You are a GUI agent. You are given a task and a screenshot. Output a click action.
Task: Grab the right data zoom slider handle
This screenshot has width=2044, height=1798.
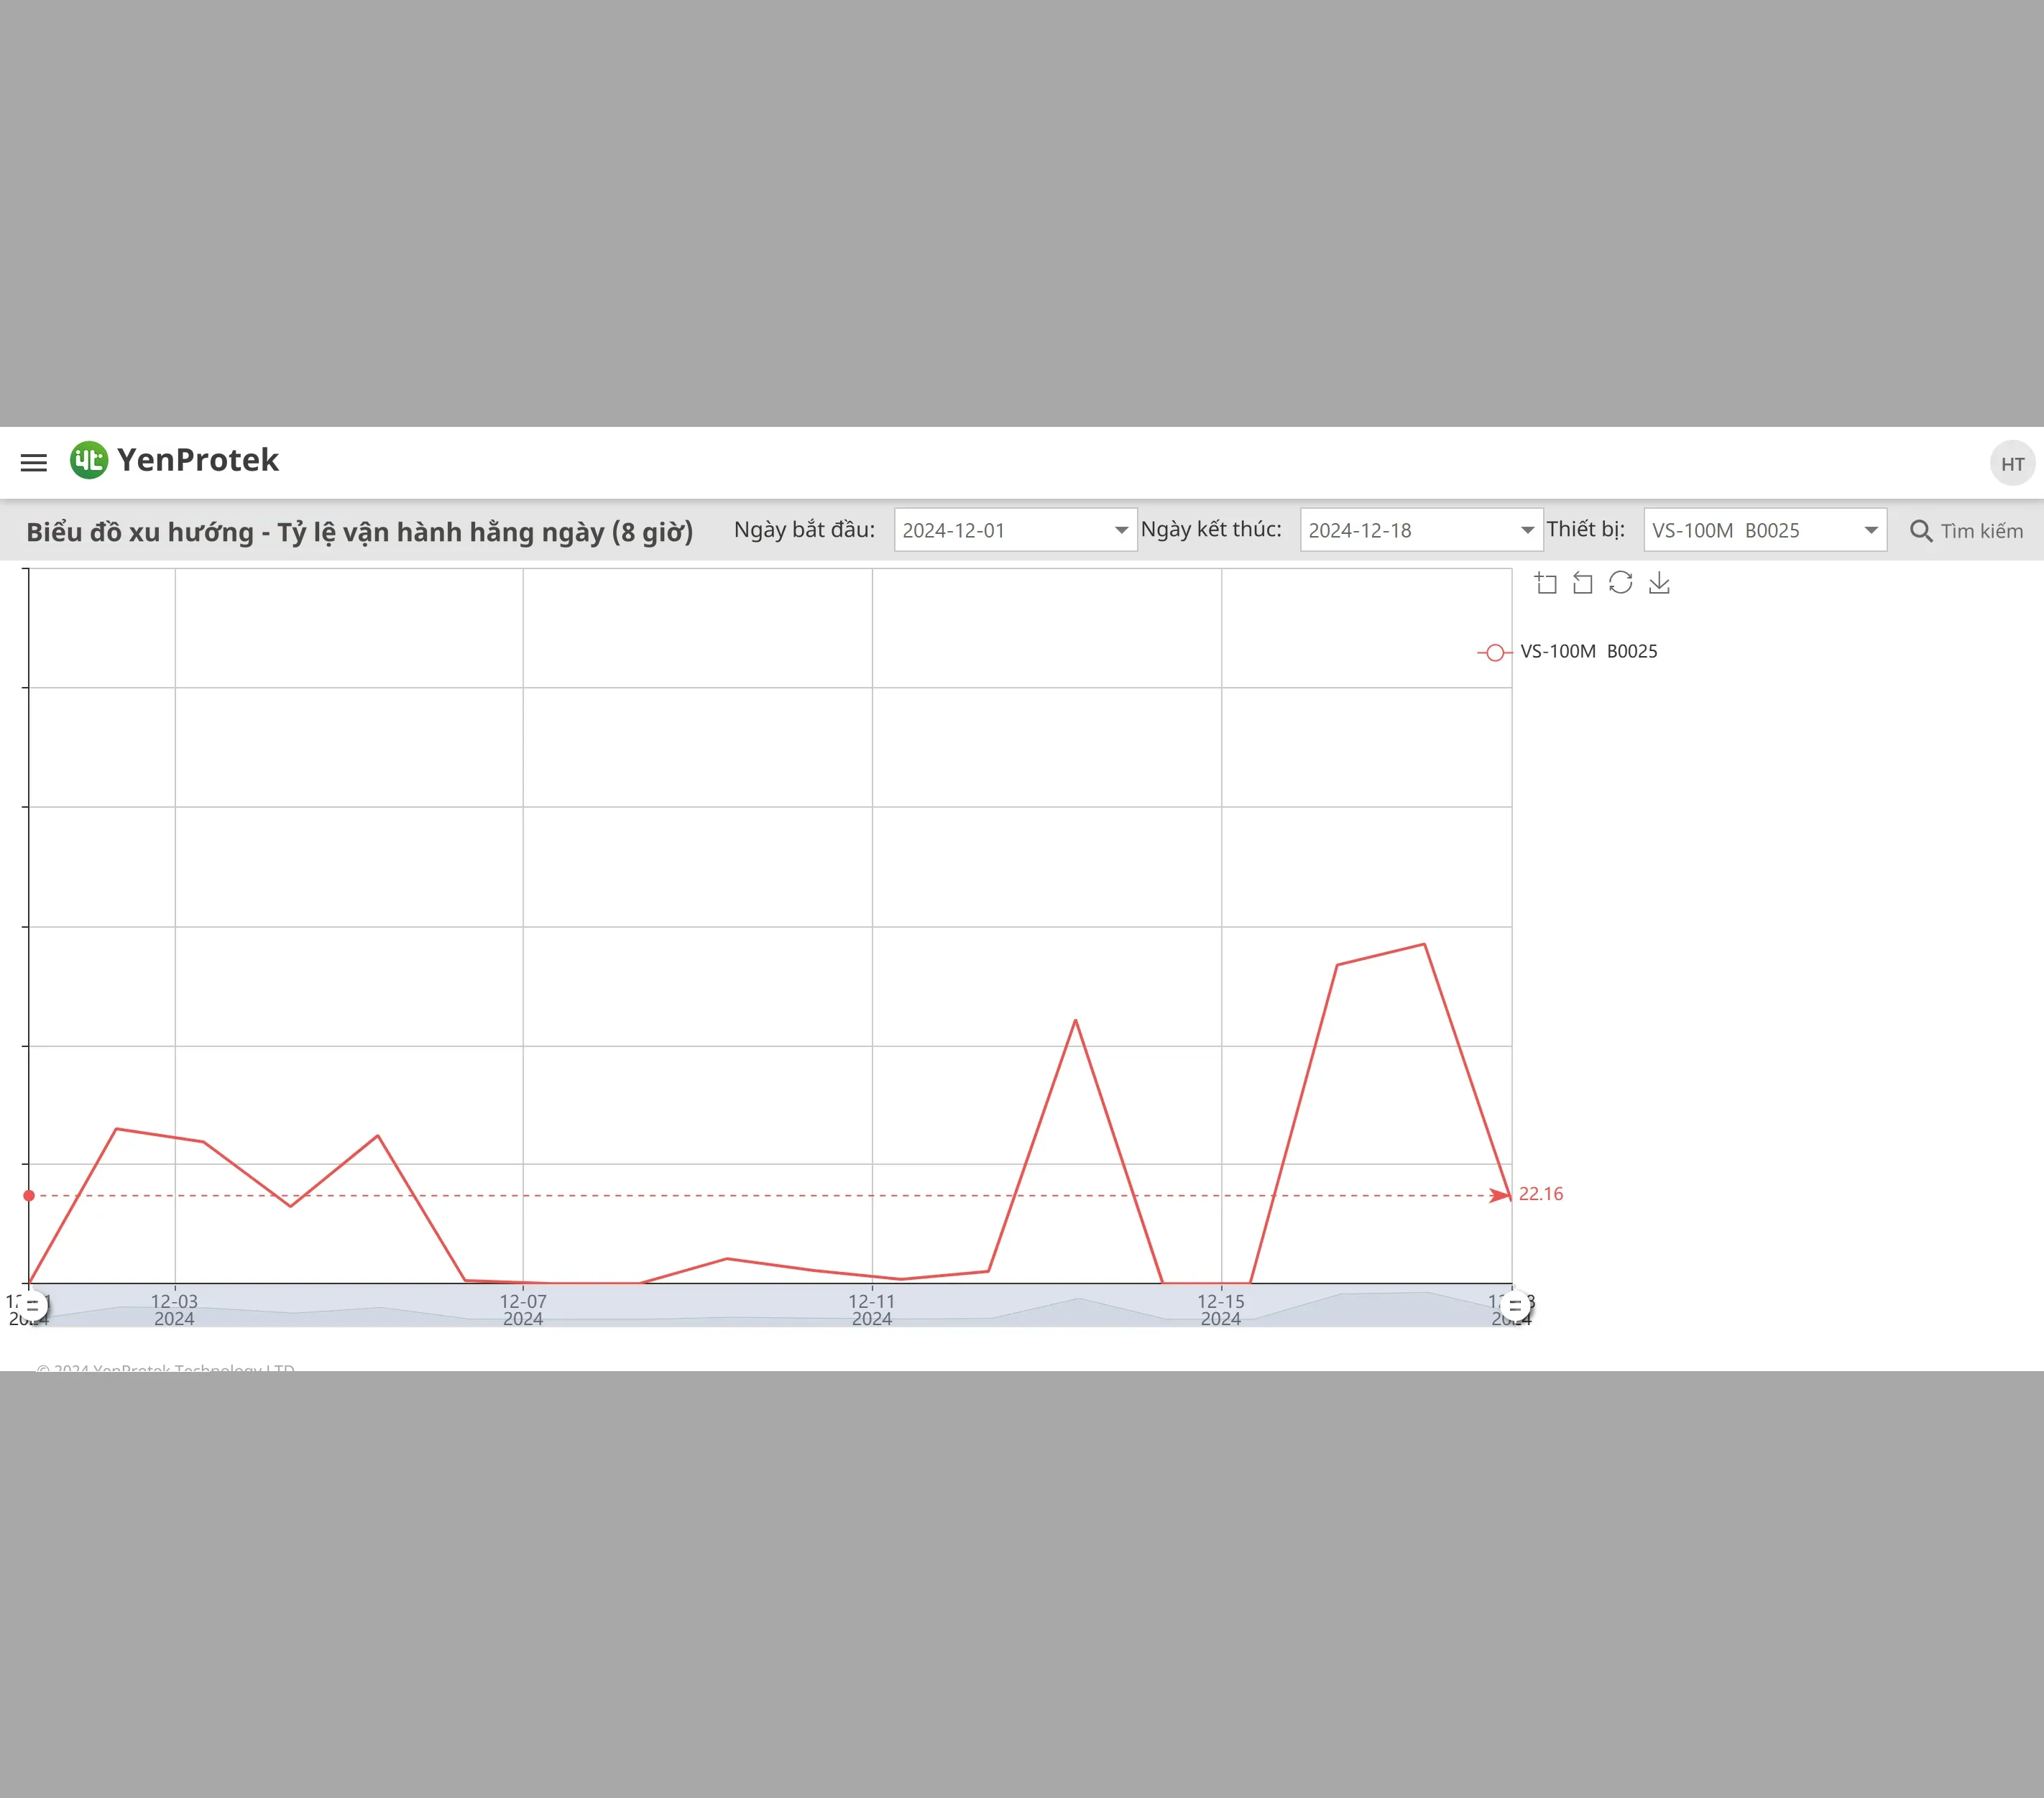tap(1515, 1305)
